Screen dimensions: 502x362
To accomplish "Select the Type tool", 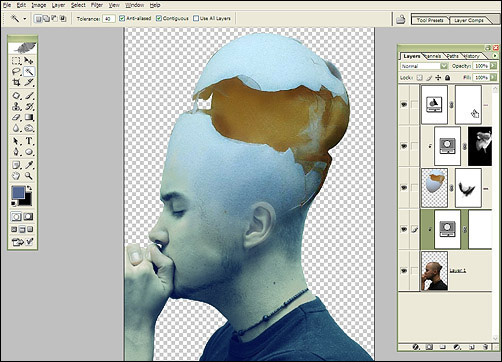I will 29,141.
